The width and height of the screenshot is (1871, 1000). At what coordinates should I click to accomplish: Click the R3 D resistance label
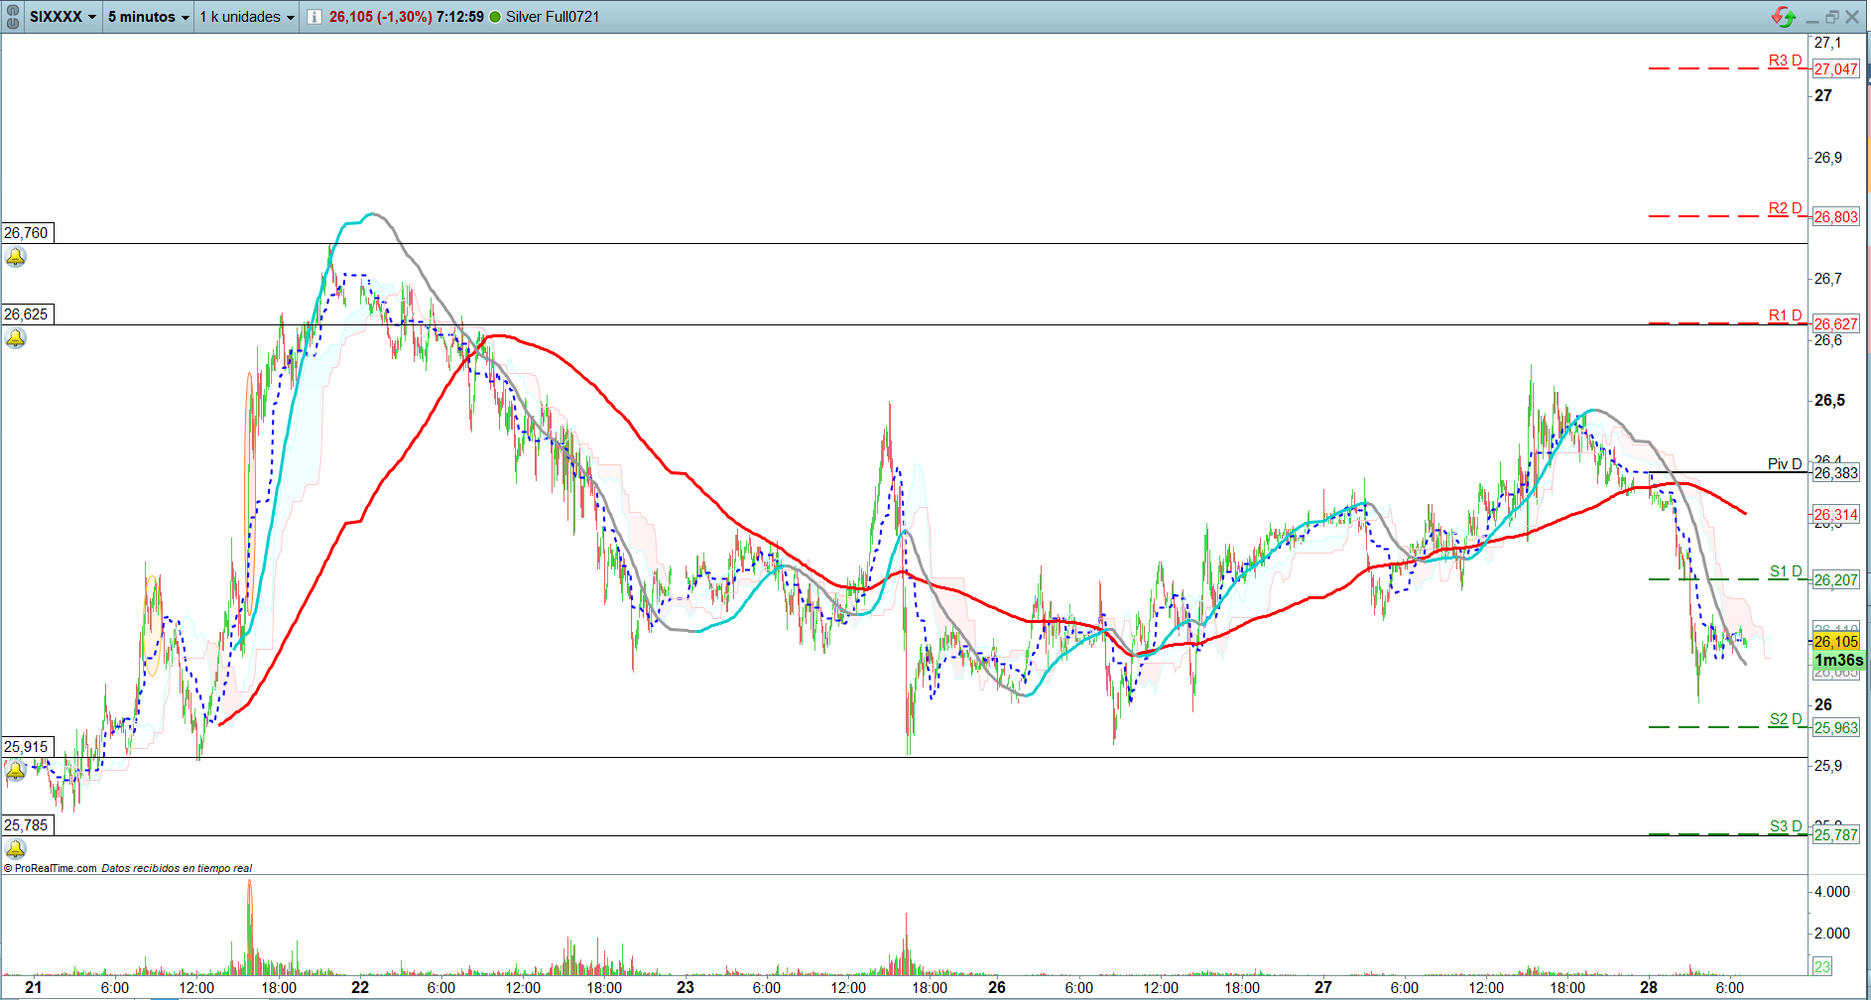tap(1784, 61)
